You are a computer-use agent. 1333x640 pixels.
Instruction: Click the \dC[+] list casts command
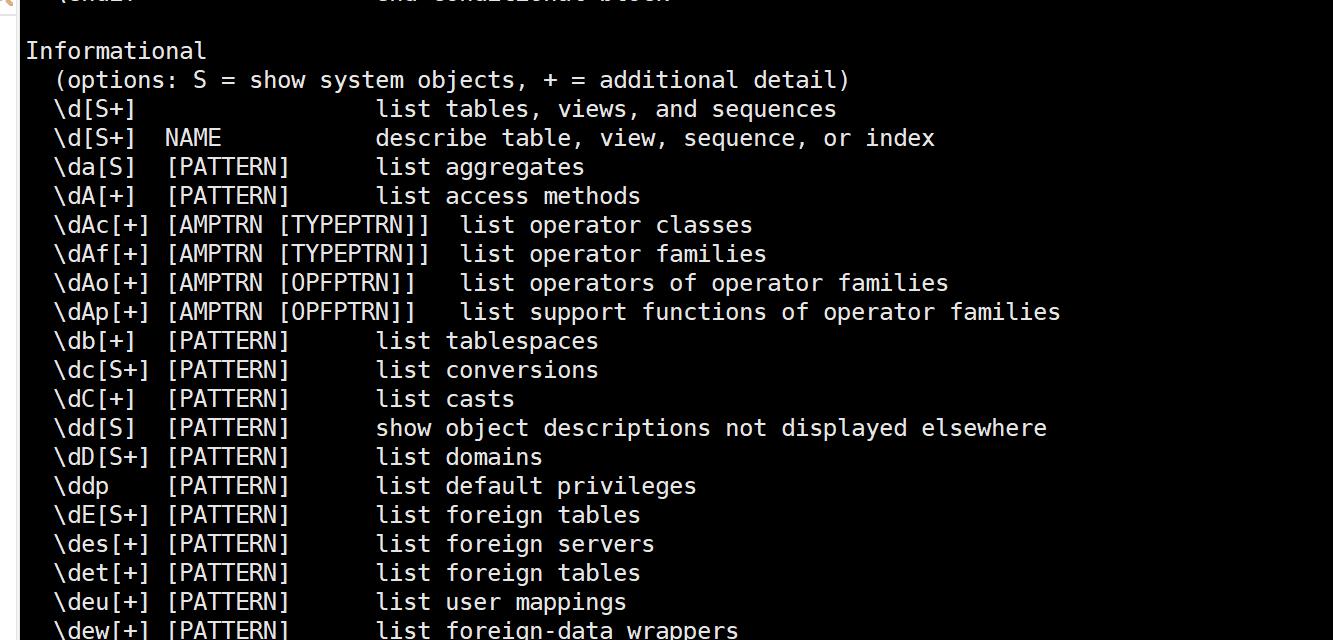click(x=284, y=399)
